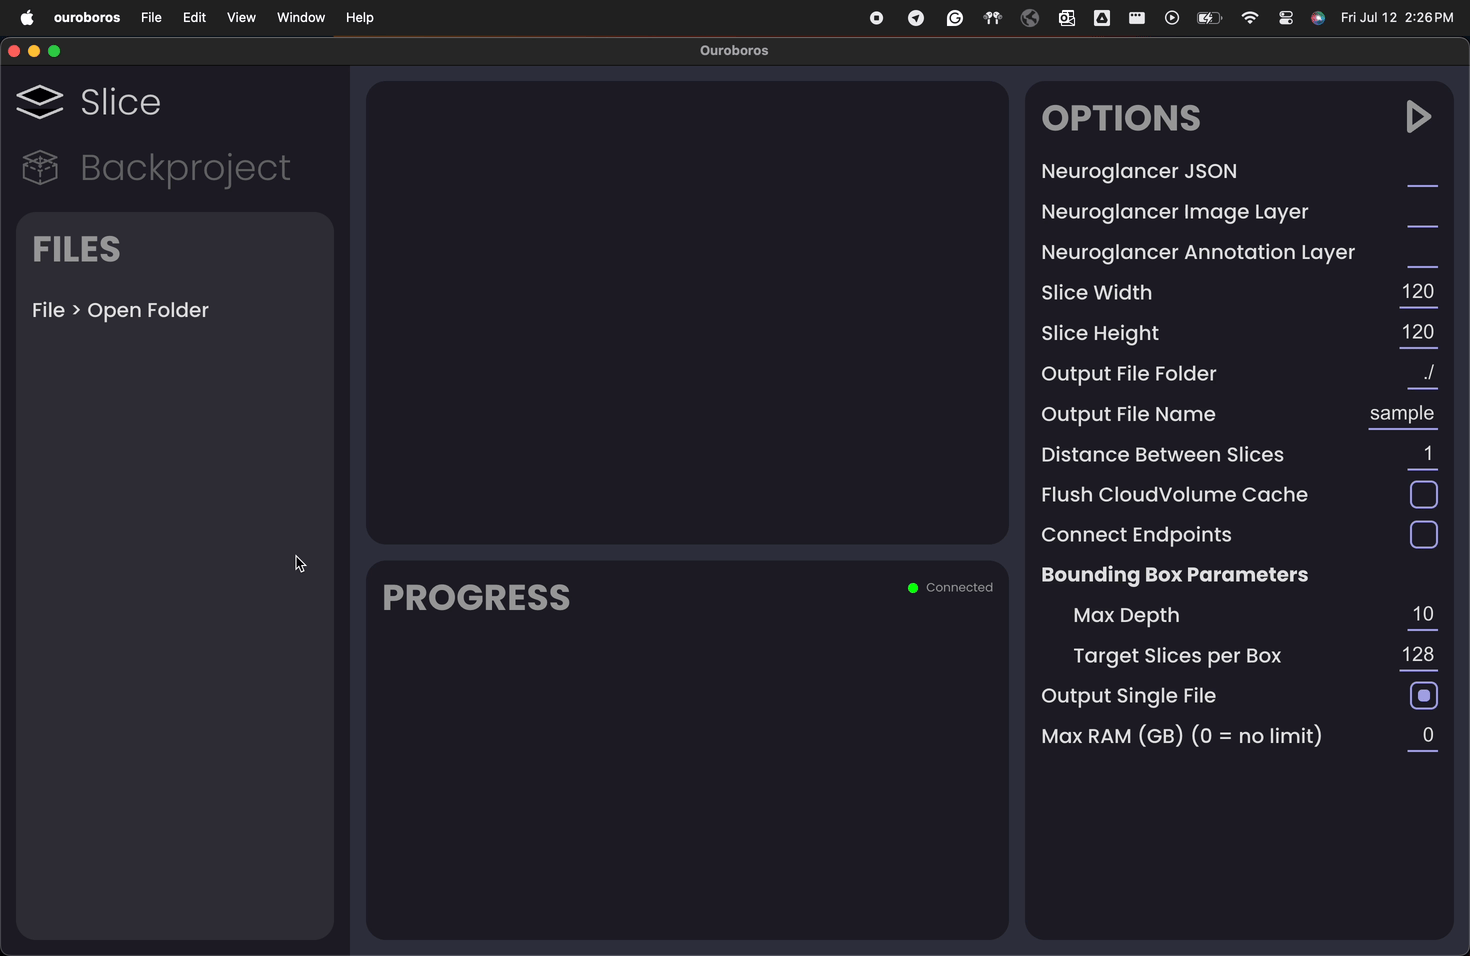This screenshot has height=956, width=1470.
Task: Open the View menu
Action: point(241,18)
